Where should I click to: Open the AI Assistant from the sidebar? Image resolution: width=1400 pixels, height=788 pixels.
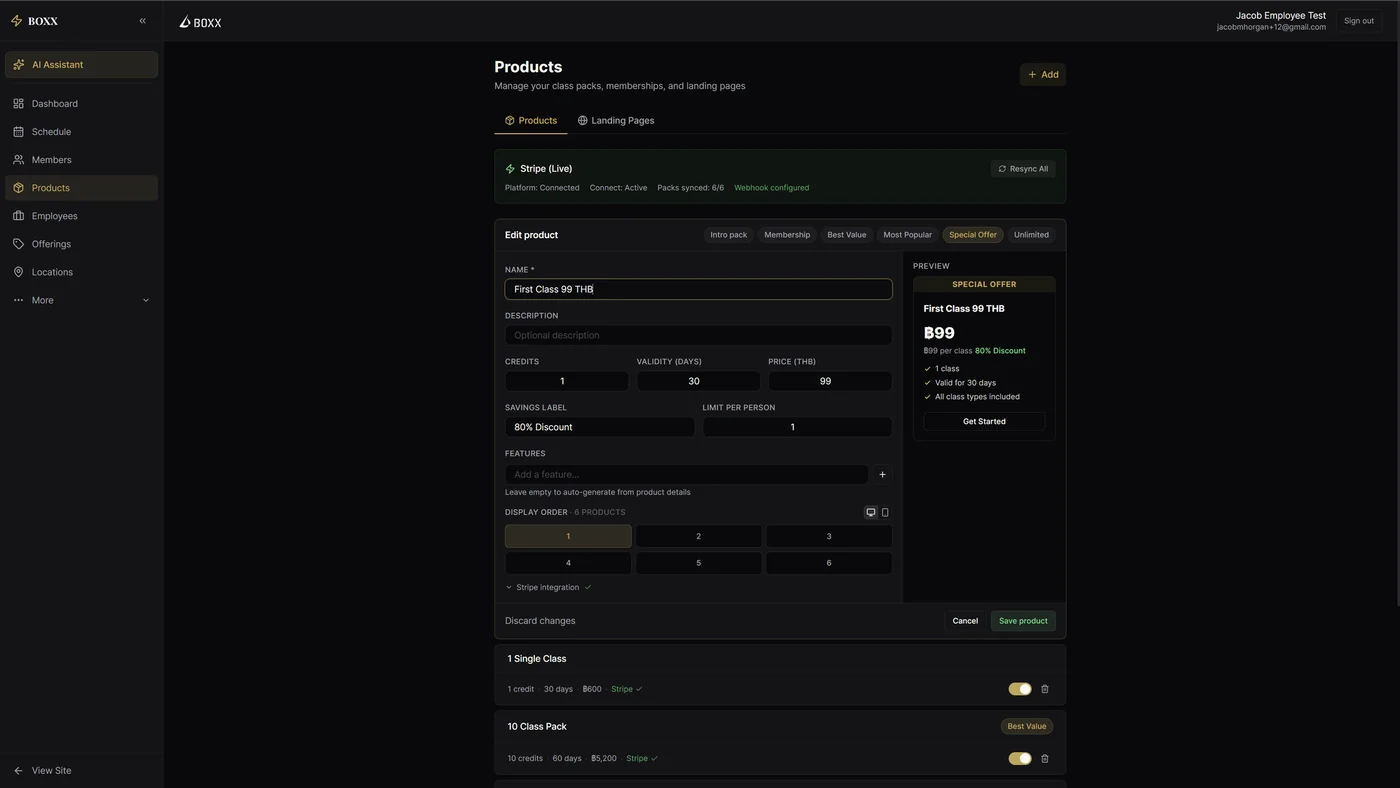[18, 64]
